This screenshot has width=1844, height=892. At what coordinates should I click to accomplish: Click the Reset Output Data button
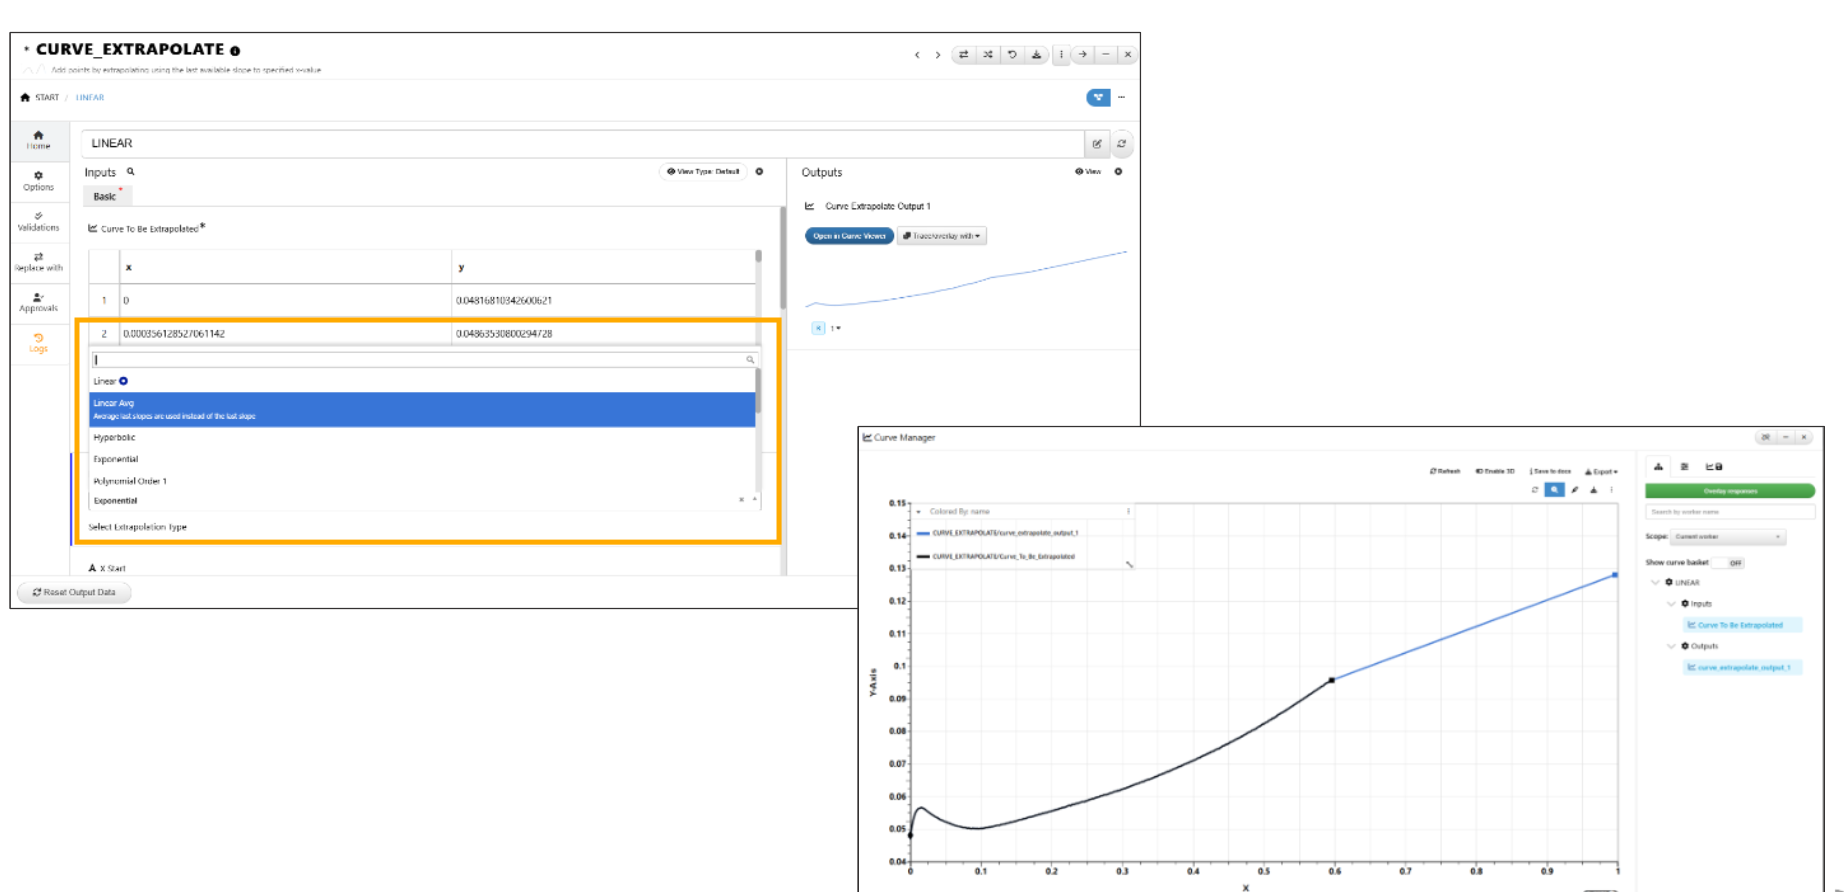click(x=74, y=592)
